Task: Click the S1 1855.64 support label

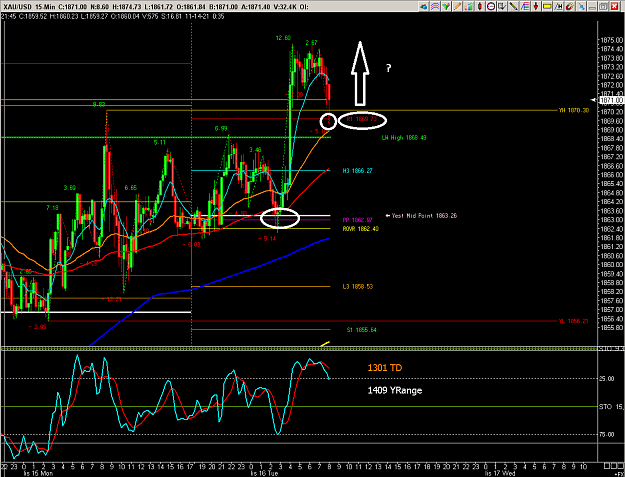Action: pos(361,330)
